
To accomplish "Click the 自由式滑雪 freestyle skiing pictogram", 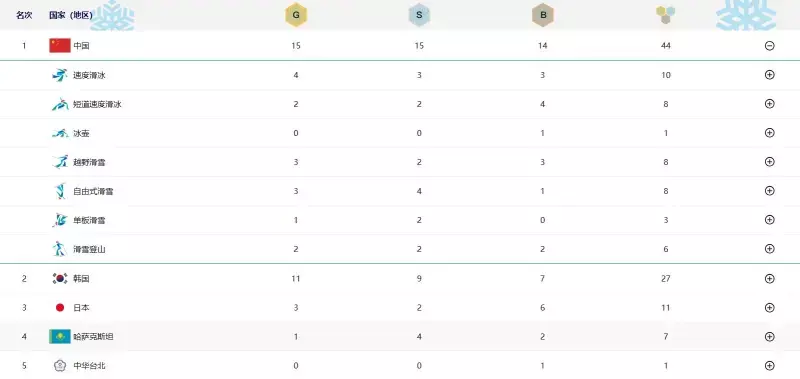I will [x=60, y=191].
